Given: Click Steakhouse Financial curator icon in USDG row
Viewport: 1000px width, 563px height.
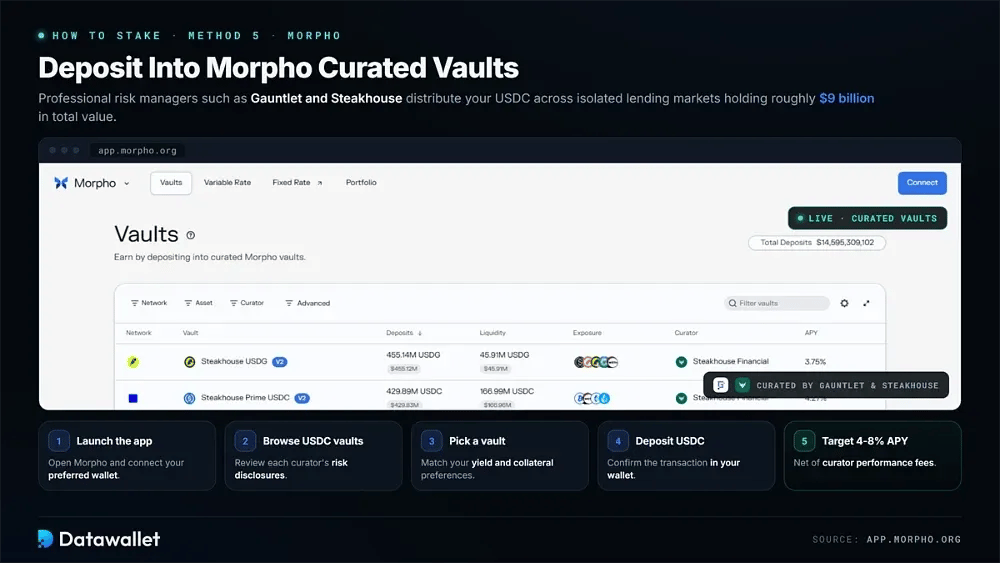Looking at the screenshot, I should point(681,362).
